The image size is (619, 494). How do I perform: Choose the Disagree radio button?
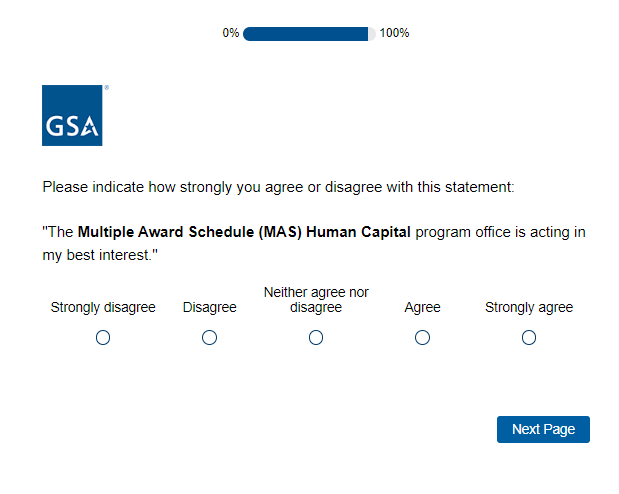click(209, 338)
